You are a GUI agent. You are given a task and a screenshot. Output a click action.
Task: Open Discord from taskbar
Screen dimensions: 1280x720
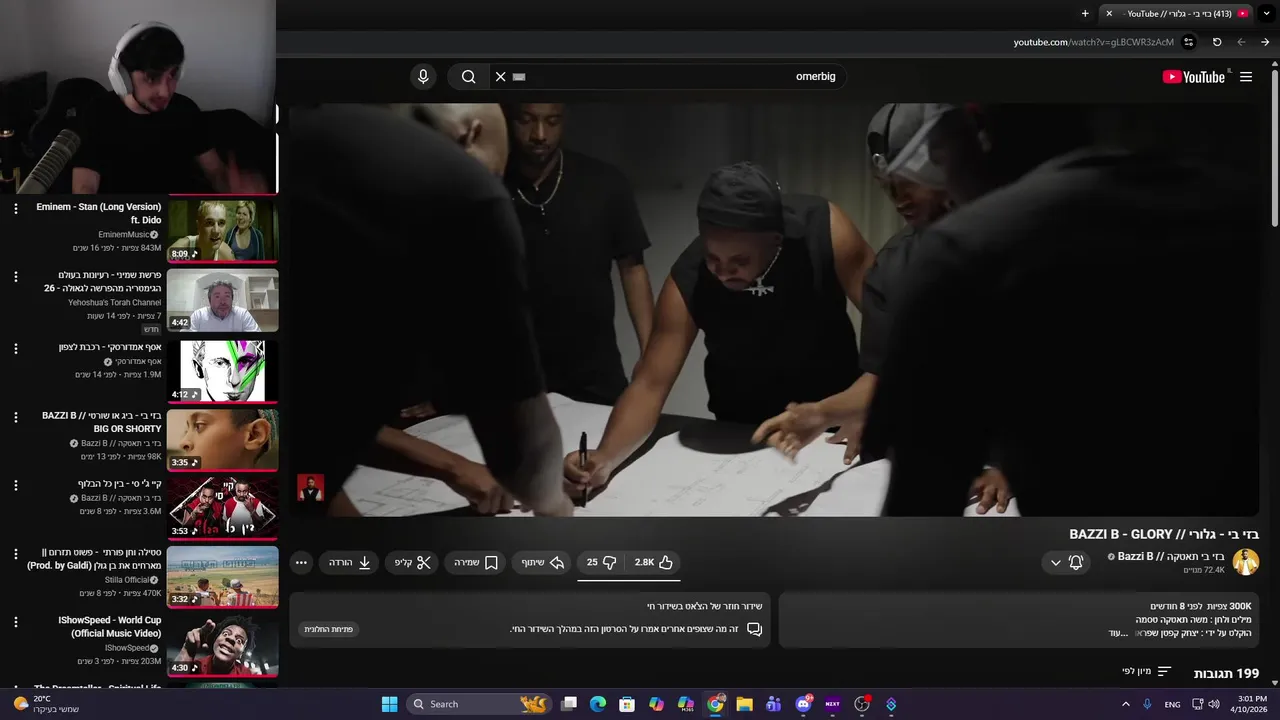point(803,704)
